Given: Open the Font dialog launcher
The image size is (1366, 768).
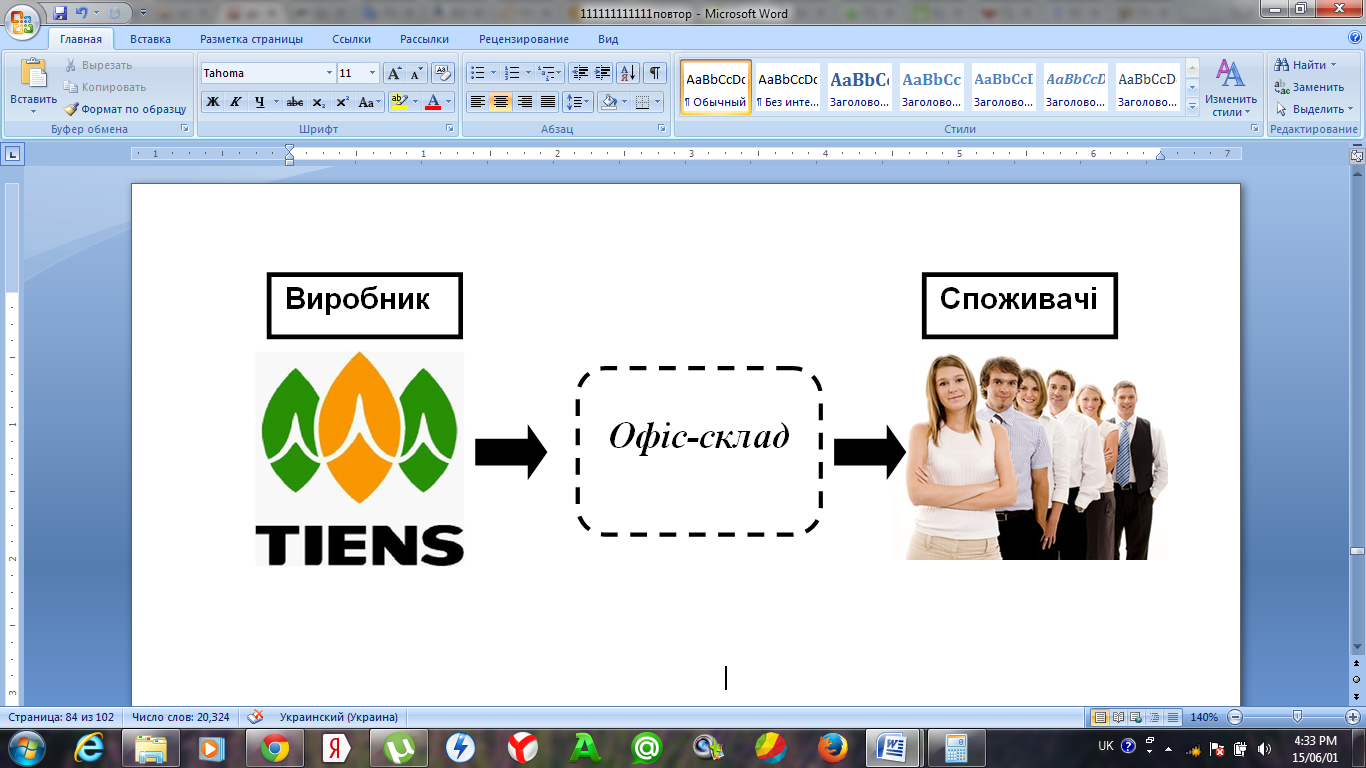Looking at the screenshot, I should [449, 129].
